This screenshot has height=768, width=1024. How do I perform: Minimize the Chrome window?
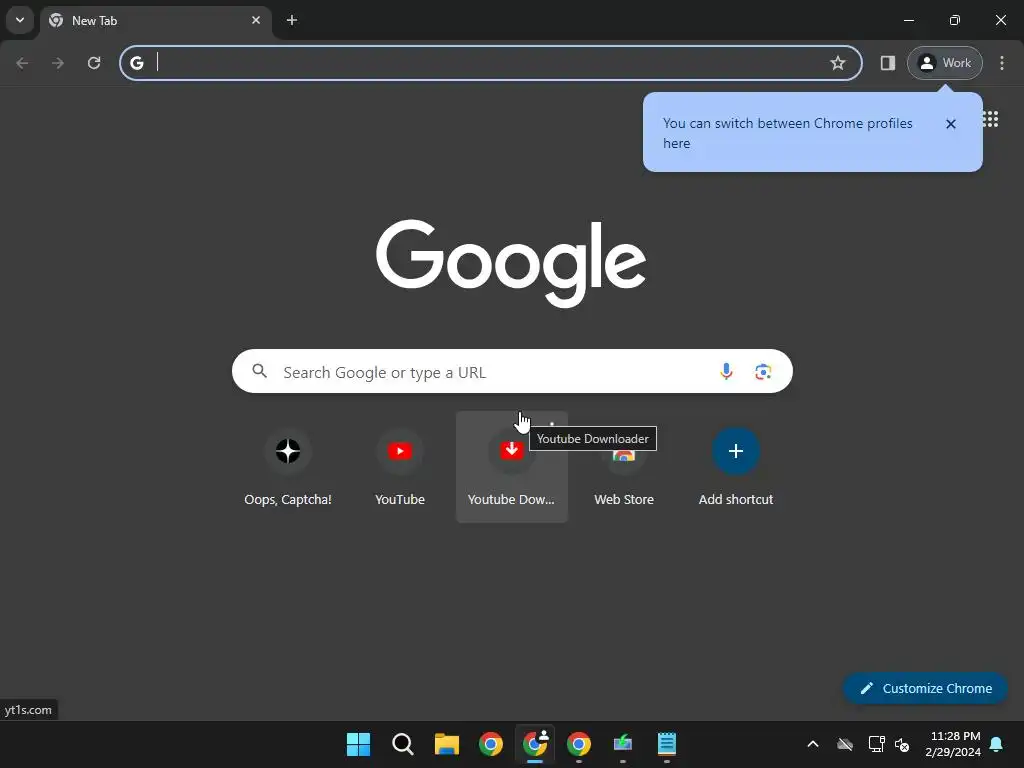pos(908,20)
